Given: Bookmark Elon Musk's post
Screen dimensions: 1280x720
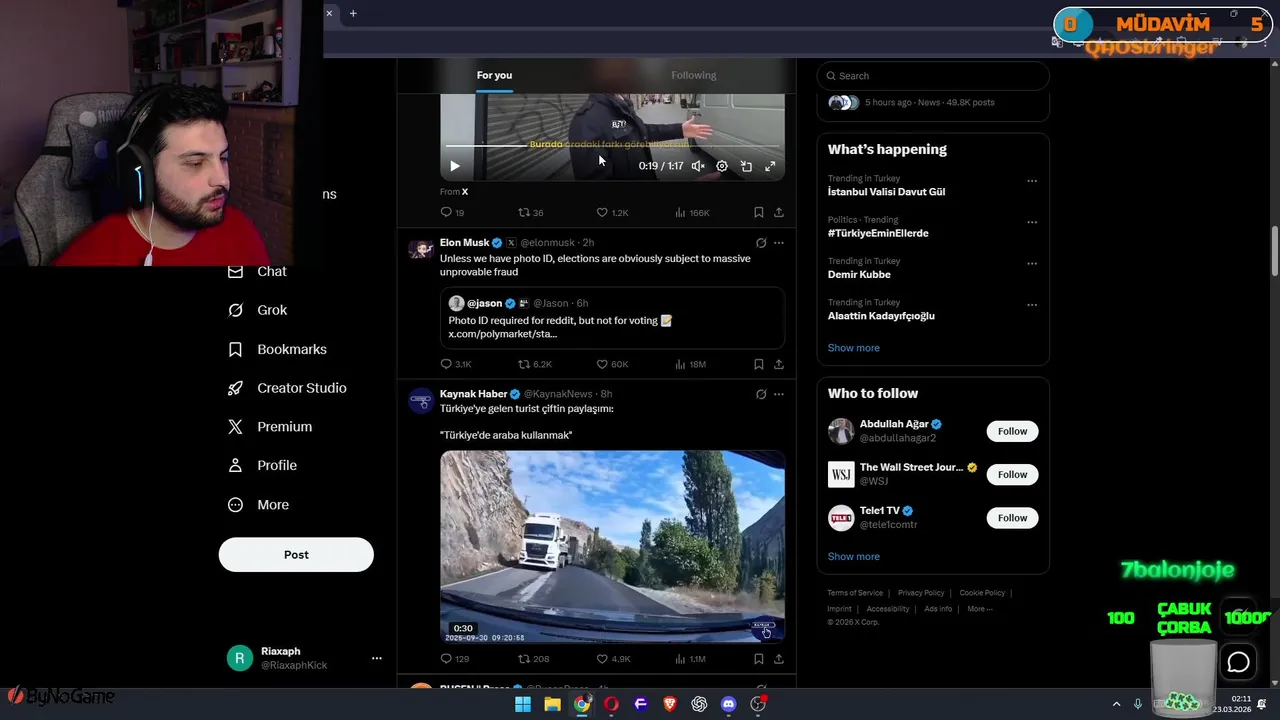Looking at the screenshot, I should pyautogui.click(x=758, y=364).
